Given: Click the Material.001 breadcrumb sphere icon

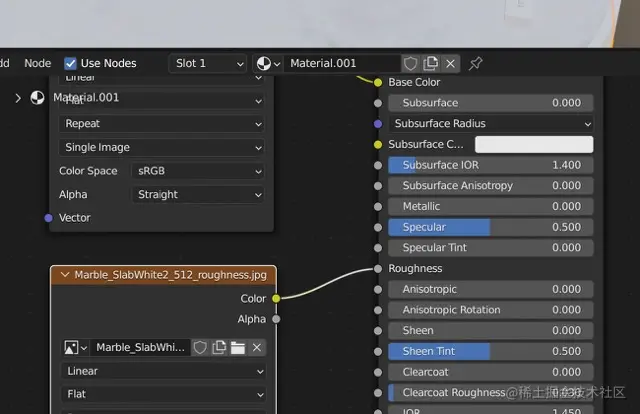Looking at the screenshot, I should [x=37, y=98].
